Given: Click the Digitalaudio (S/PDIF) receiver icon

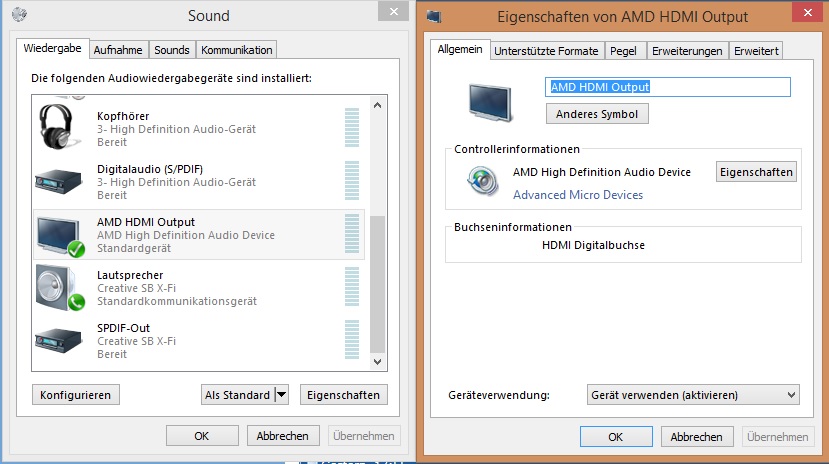Looking at the screenshot, I should pos(59,181).
